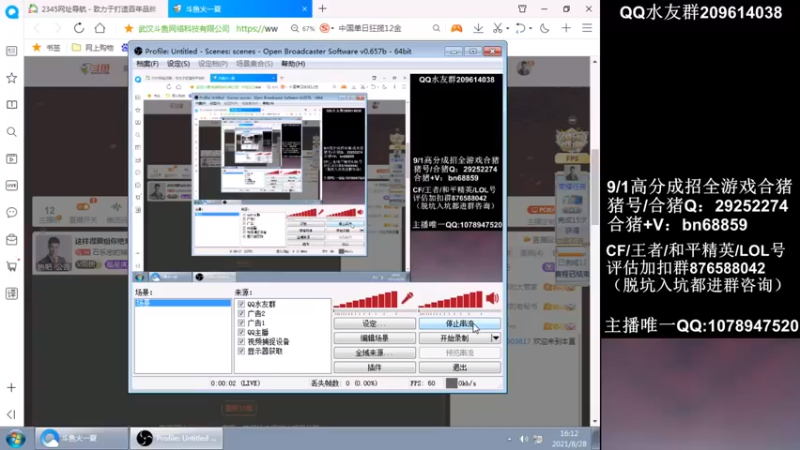800x450 pixels.
Task: Switch to 斗鱼火一夏 taskbar window
Action: point(81,438)
